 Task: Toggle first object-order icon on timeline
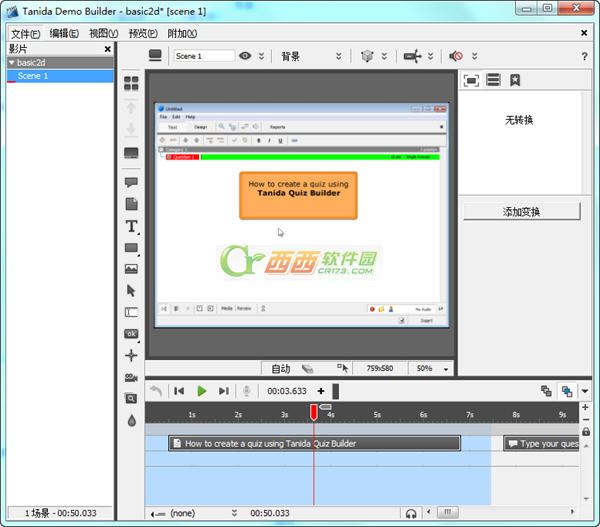[x=546, y=391]
